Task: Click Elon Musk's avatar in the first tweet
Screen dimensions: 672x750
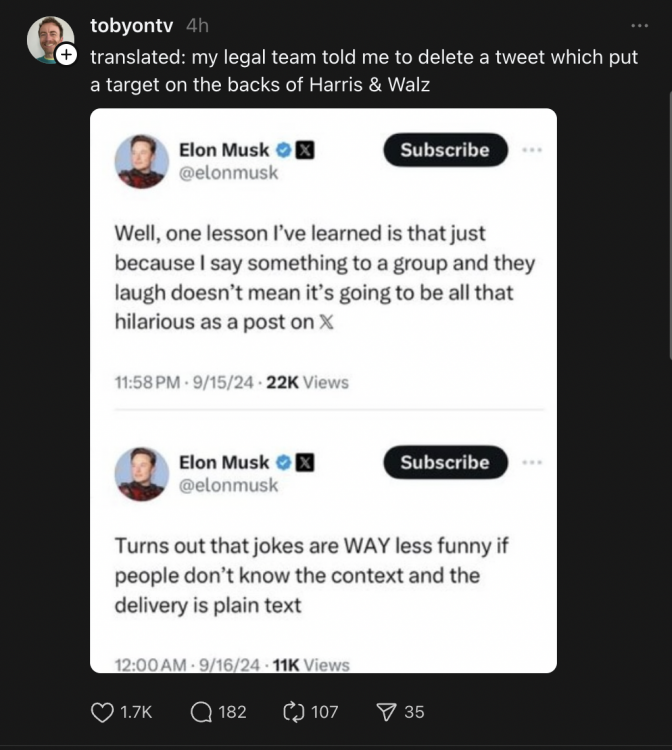Action: click(x=141, y=161)
